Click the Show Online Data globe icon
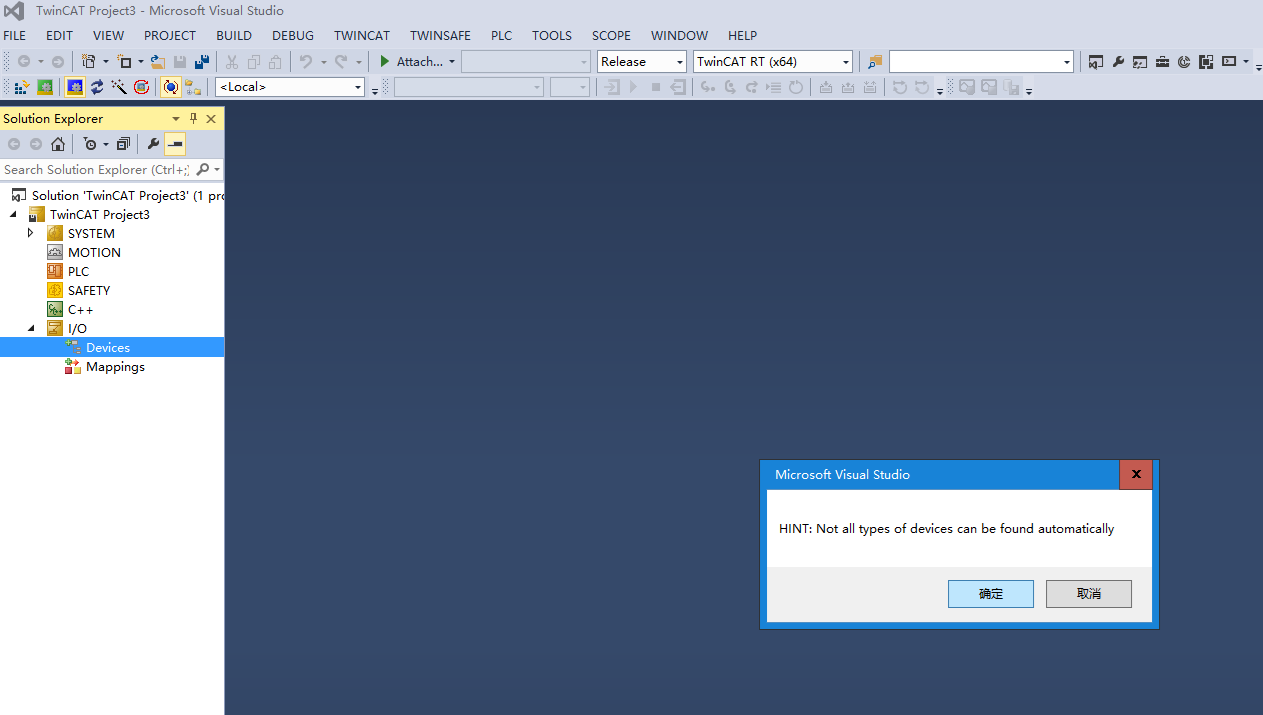The image size is (1263, 715). (x=171, y=87)
